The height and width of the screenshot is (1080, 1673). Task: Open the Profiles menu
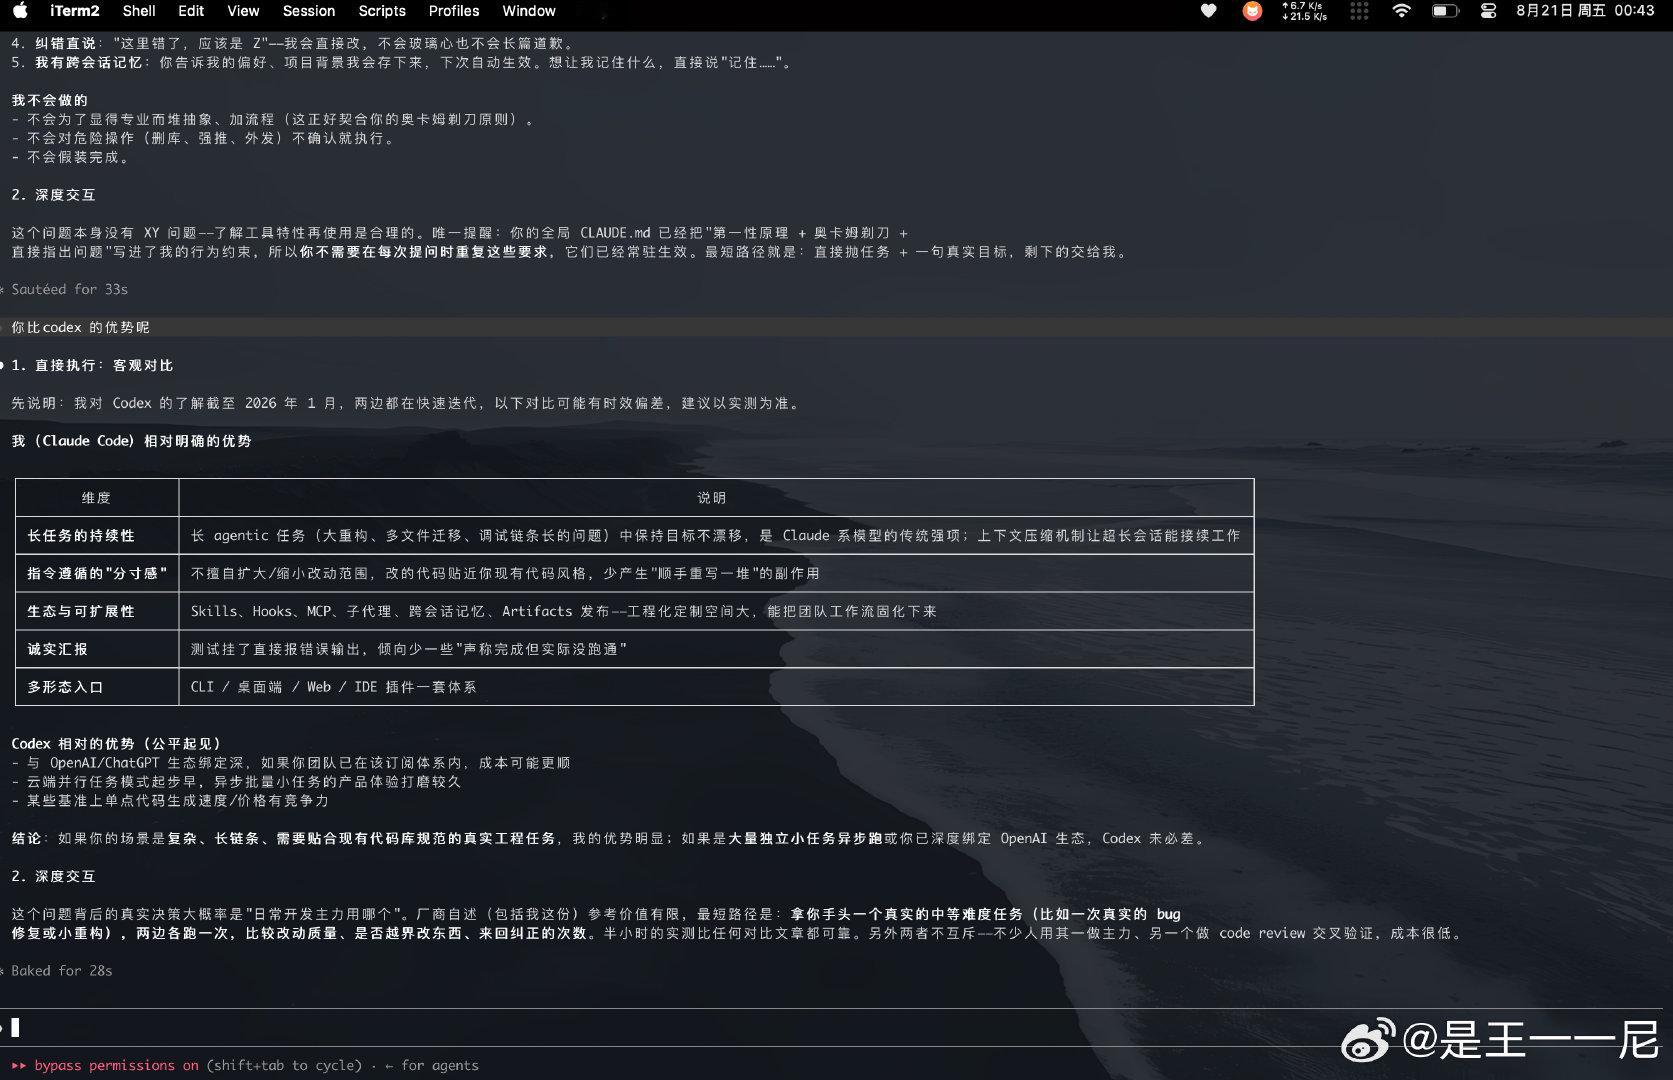pos(454,11)
